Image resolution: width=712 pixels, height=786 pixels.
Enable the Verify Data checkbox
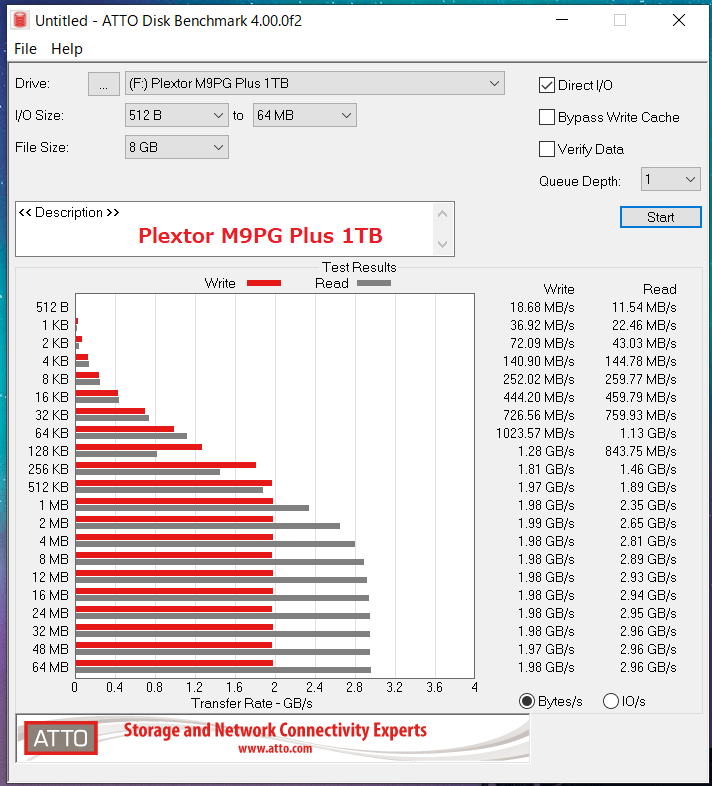click(x=547, y=149)
